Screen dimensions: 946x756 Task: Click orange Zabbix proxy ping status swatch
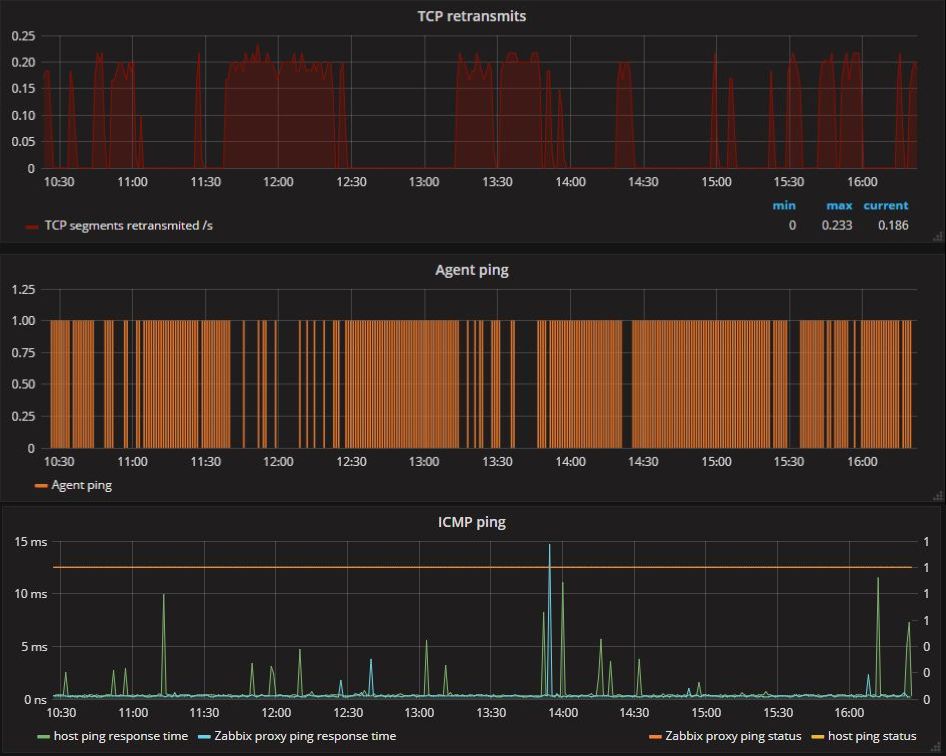tap(655, 737)
